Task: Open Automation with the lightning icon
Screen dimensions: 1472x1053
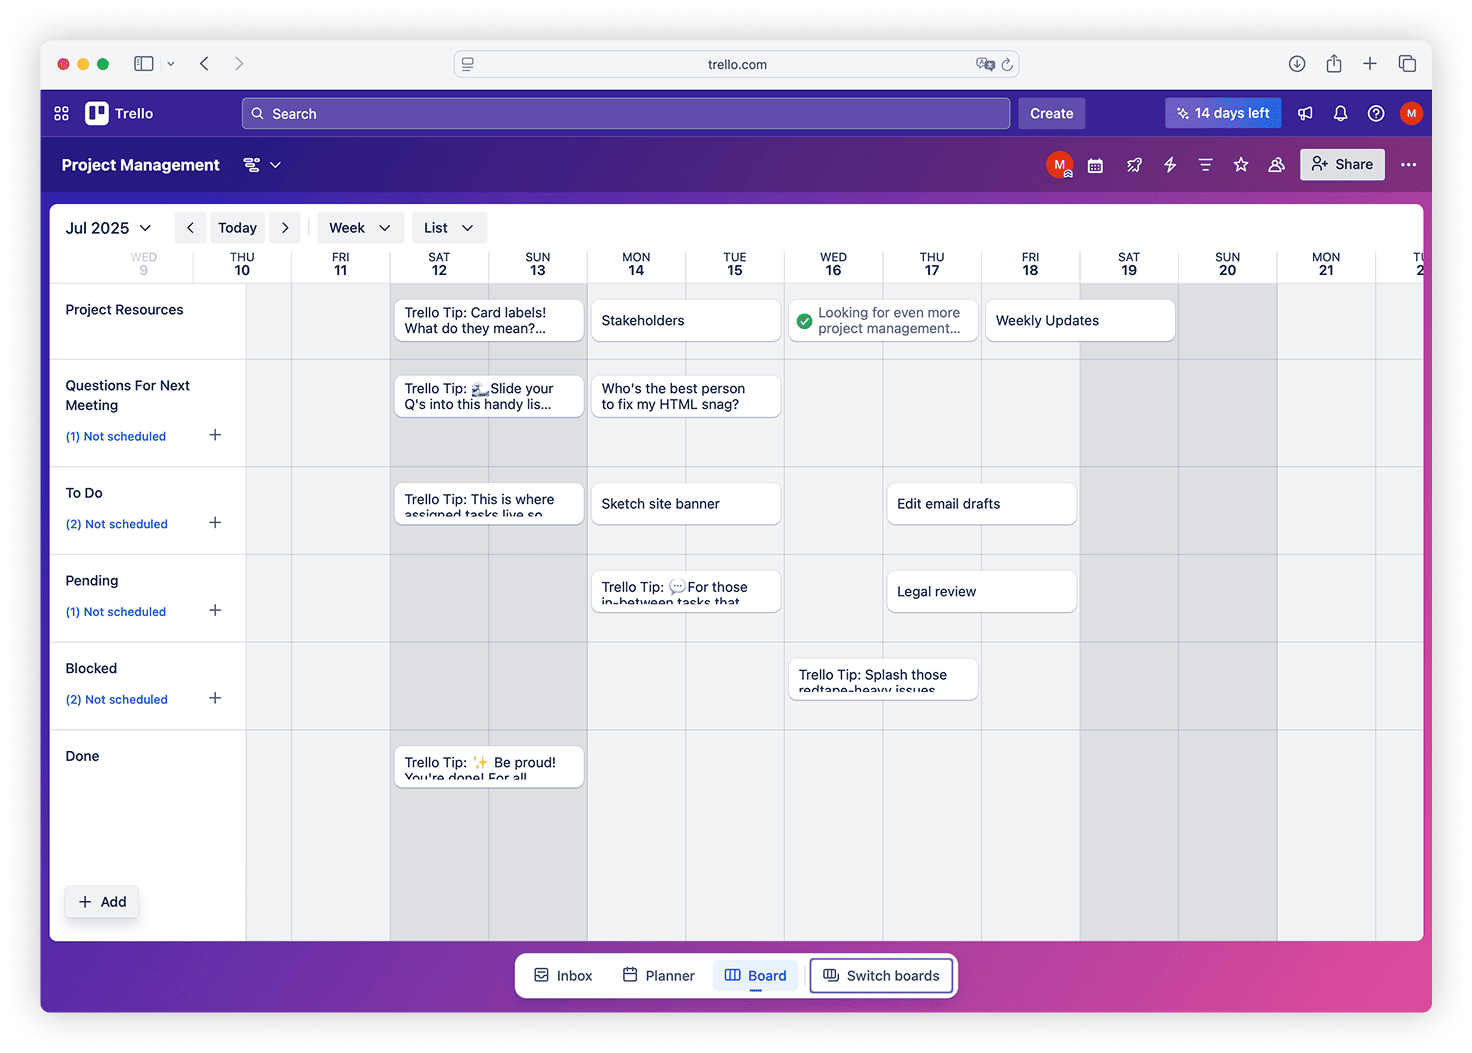Action: [x=1170, y=164]
